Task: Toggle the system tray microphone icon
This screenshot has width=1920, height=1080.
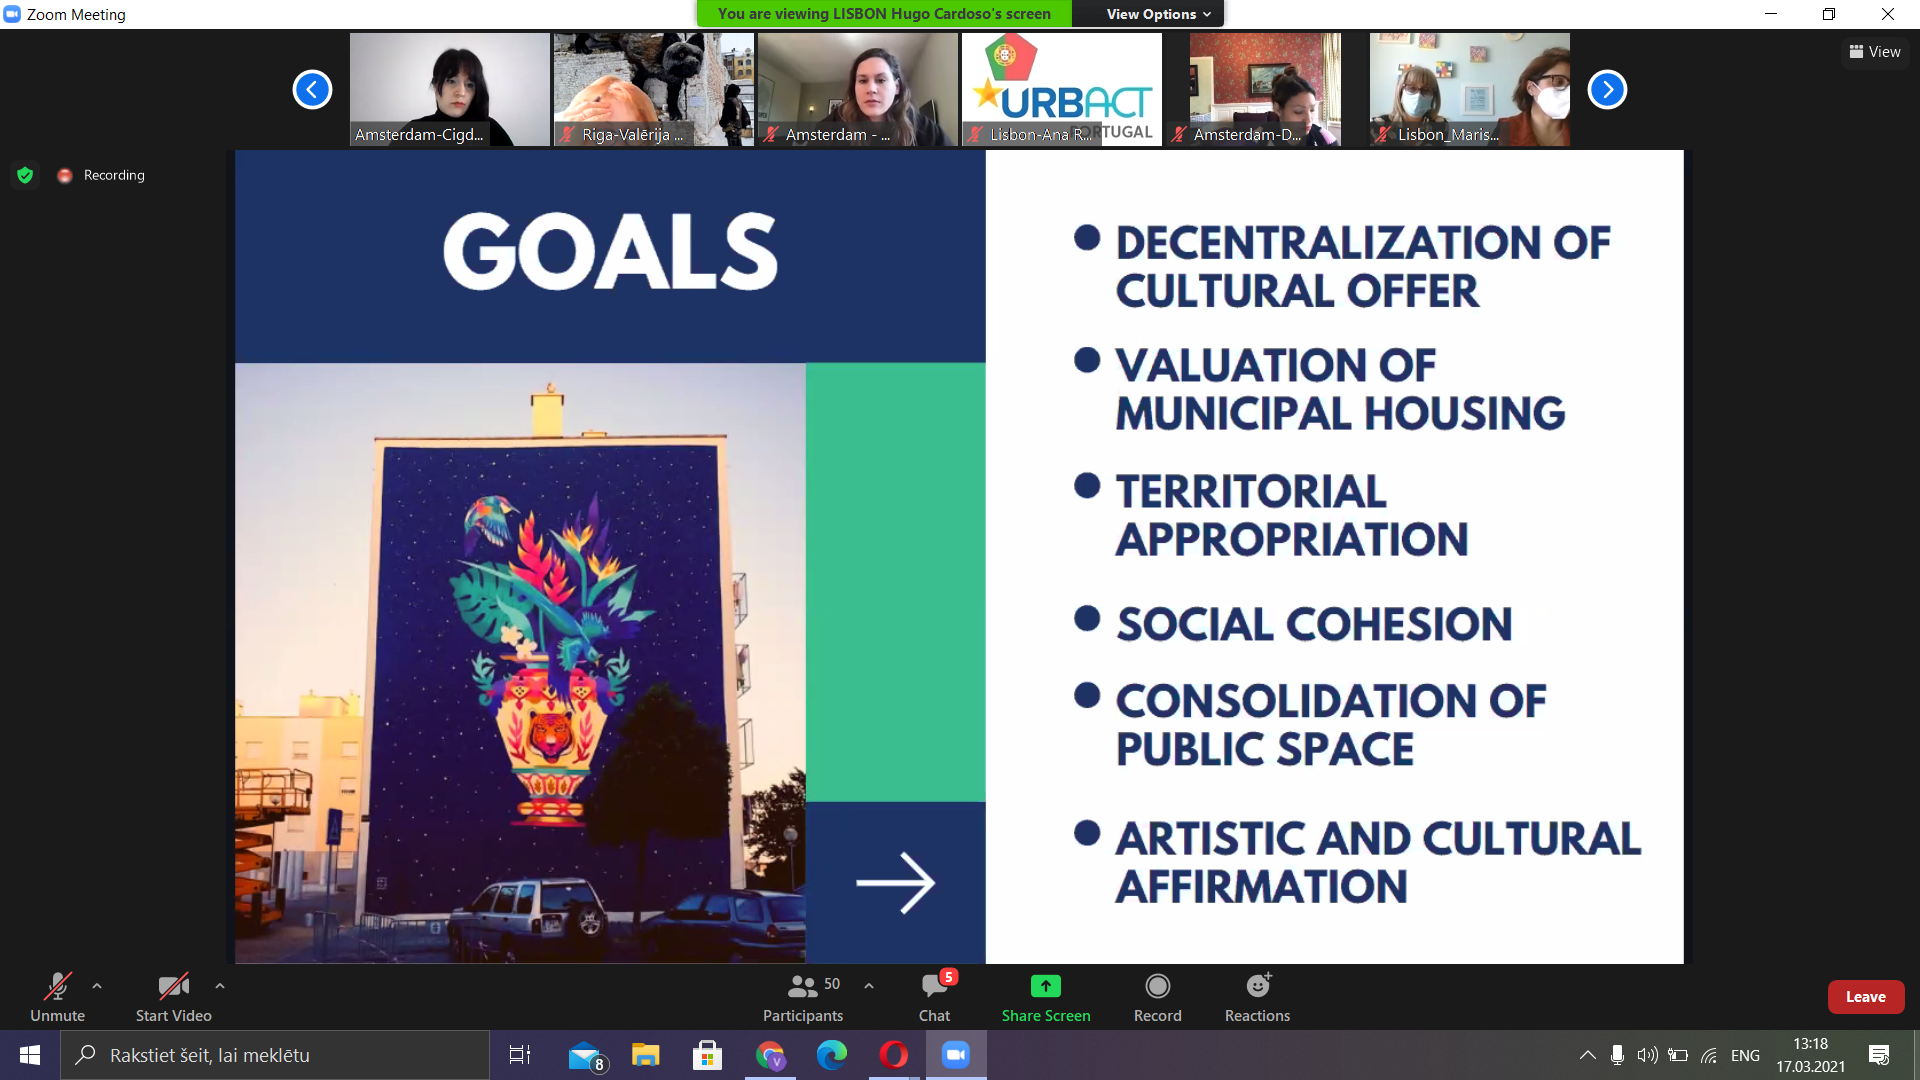Action: tap(1617, 1055)
